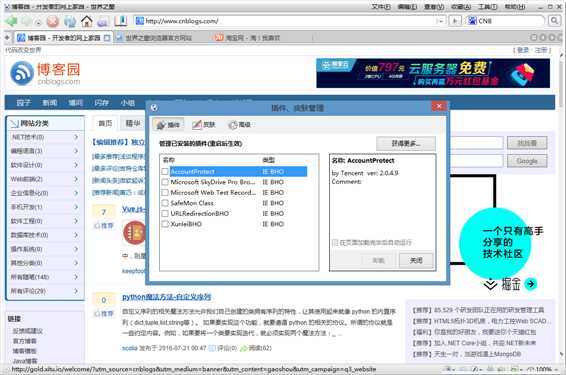The image size is (566, 375).
Task: Select the SafeMon Class plugin row
Action: coord(234,203)
